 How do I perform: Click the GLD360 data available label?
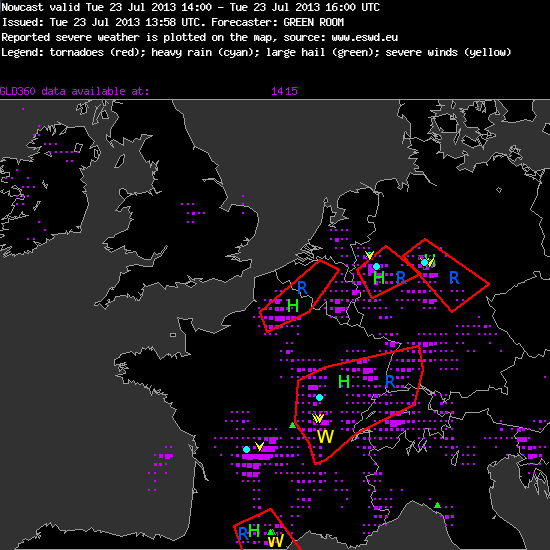(75, 91)
